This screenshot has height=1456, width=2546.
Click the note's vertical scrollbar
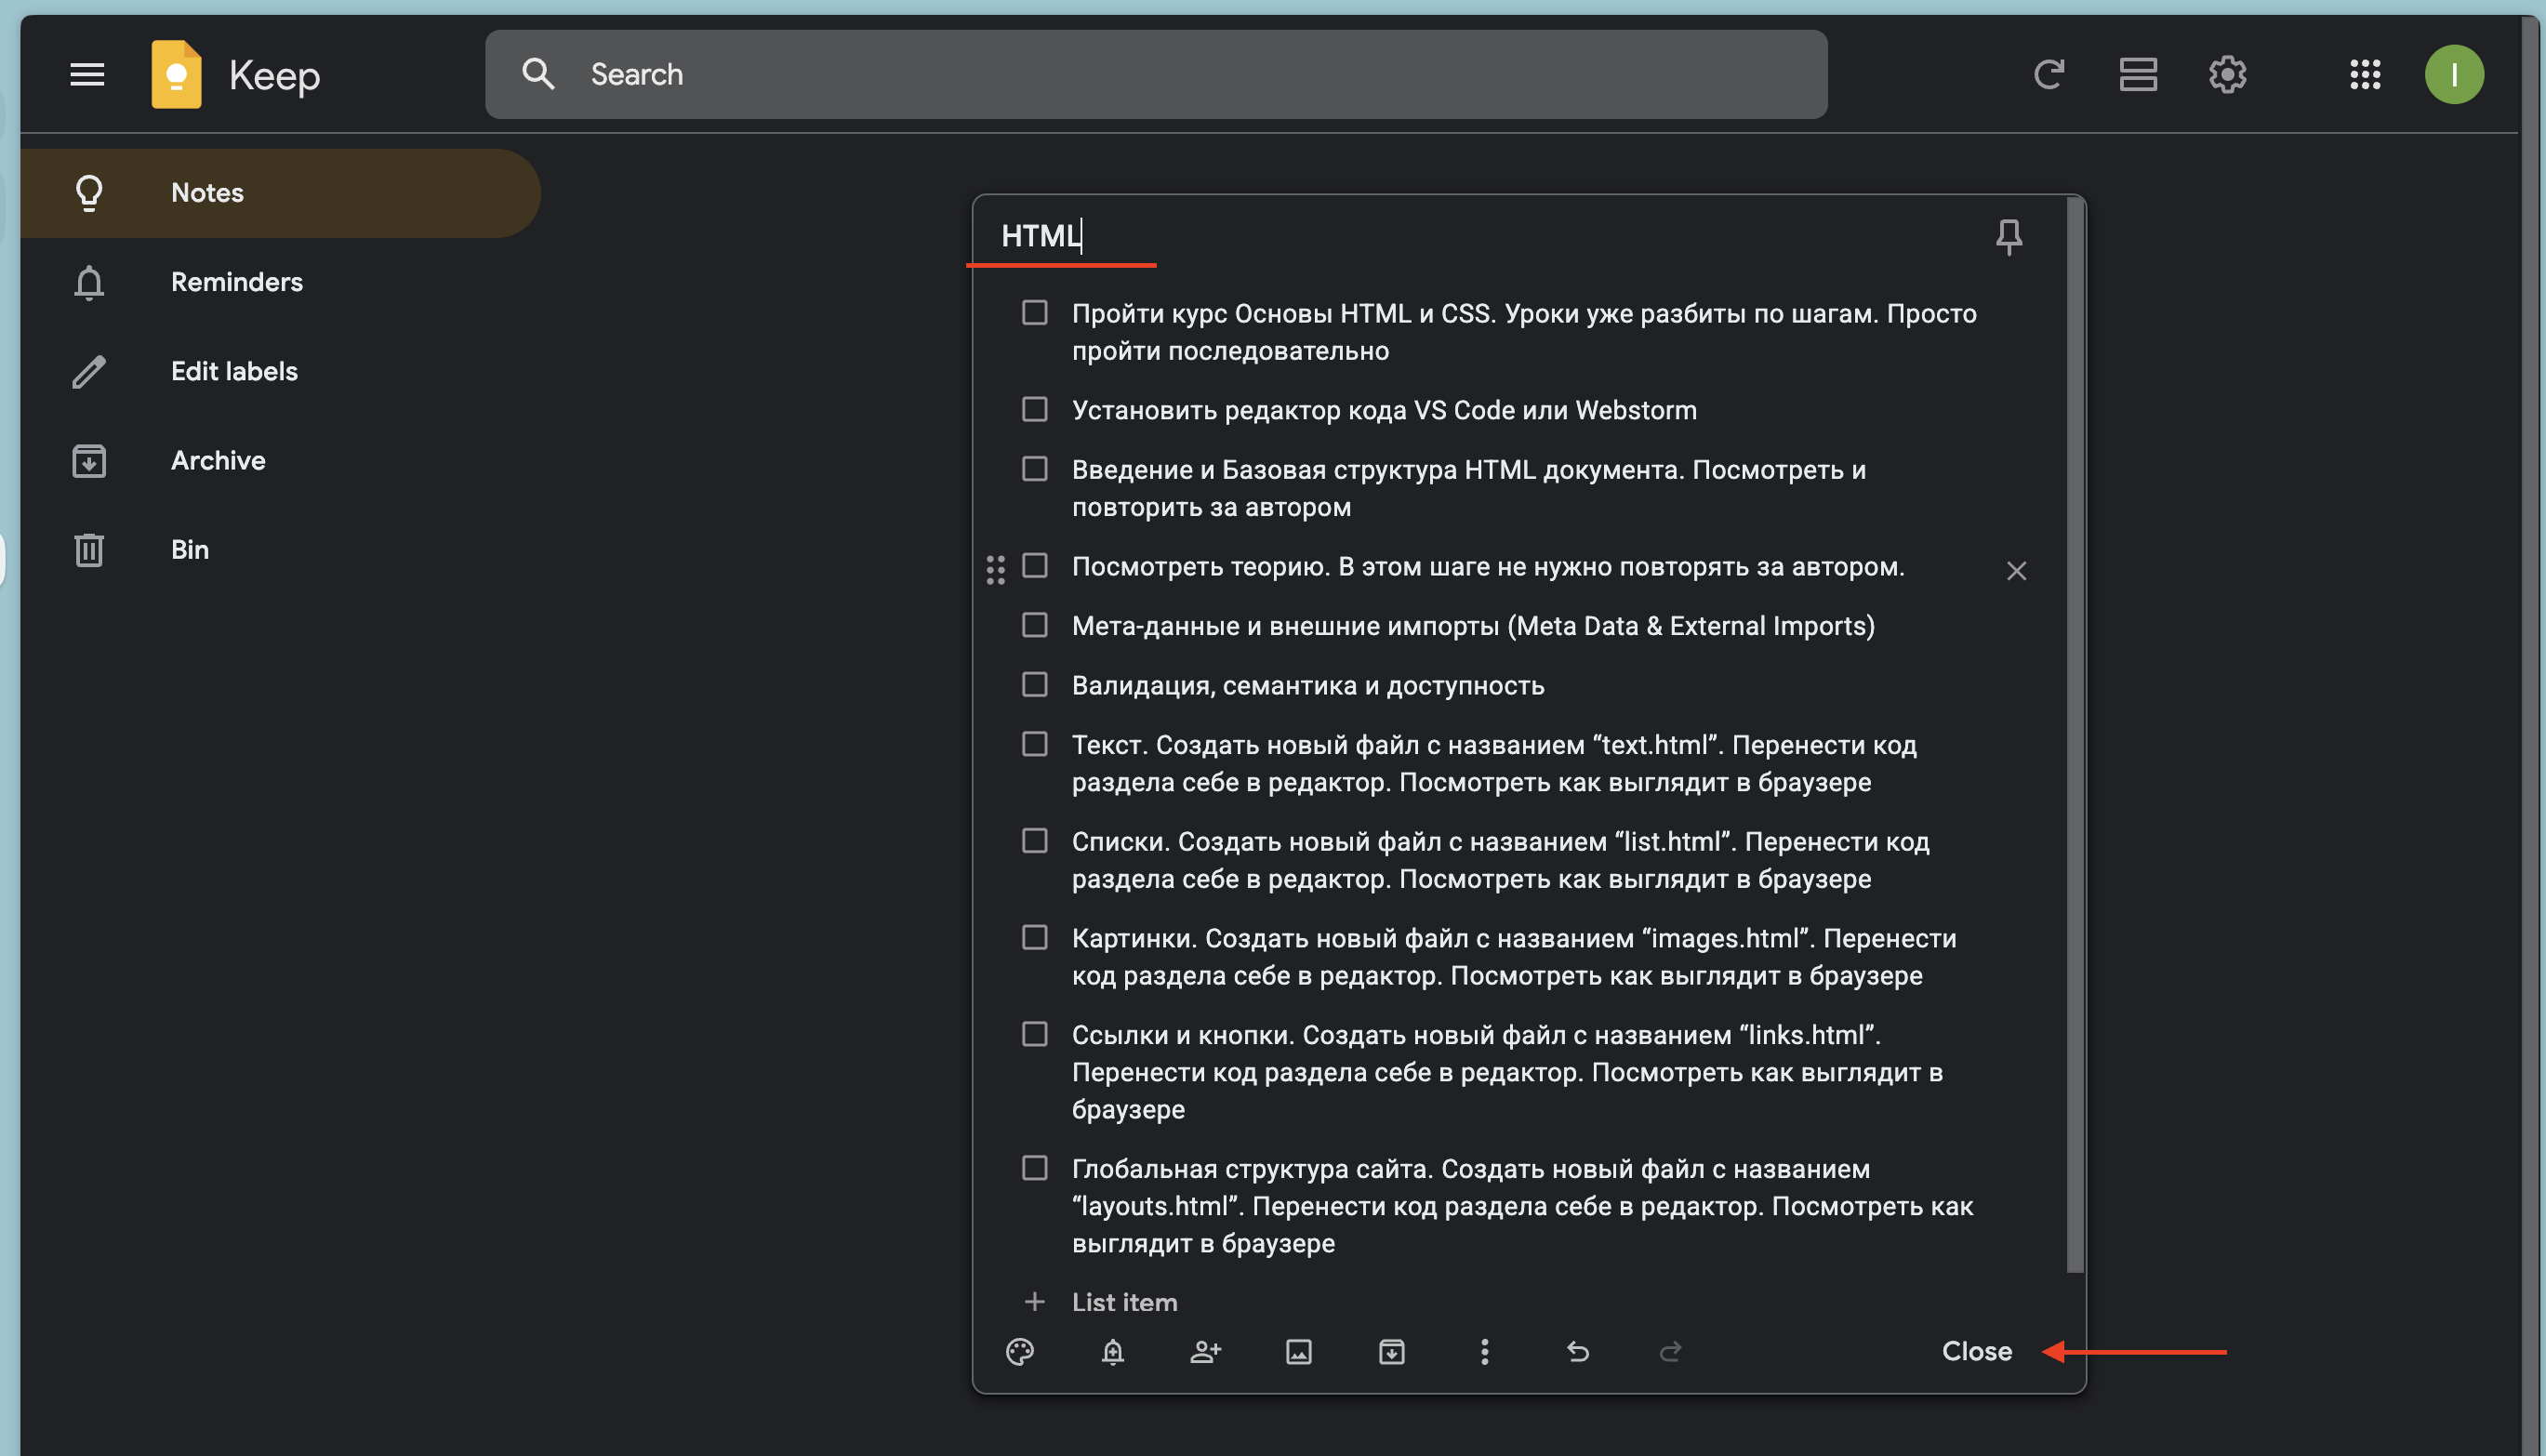(x=2075, y=735)
